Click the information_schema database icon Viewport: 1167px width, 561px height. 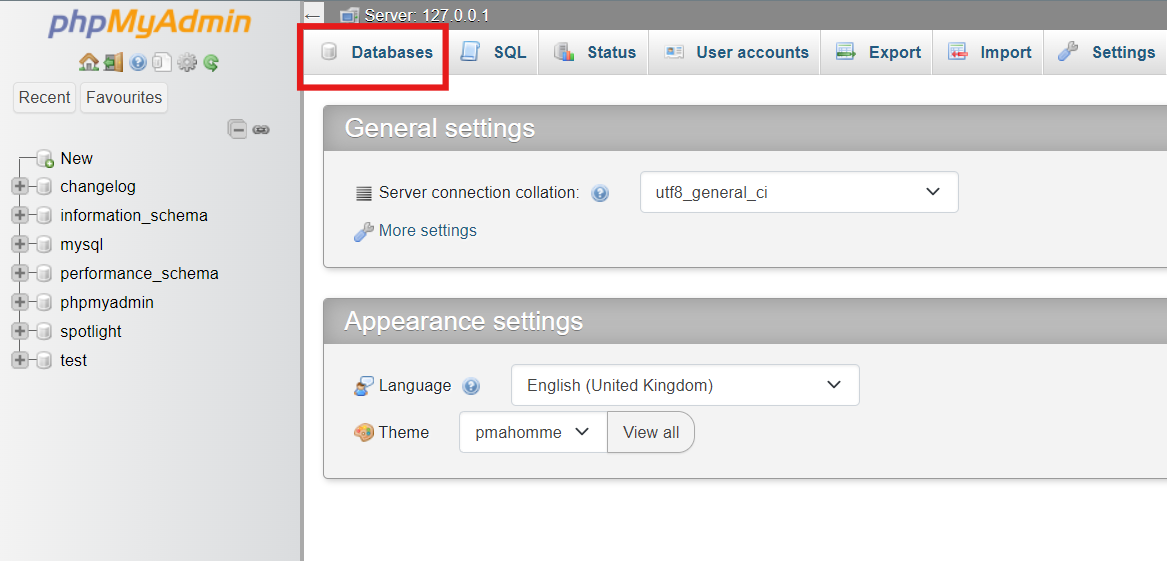point(44,216)
